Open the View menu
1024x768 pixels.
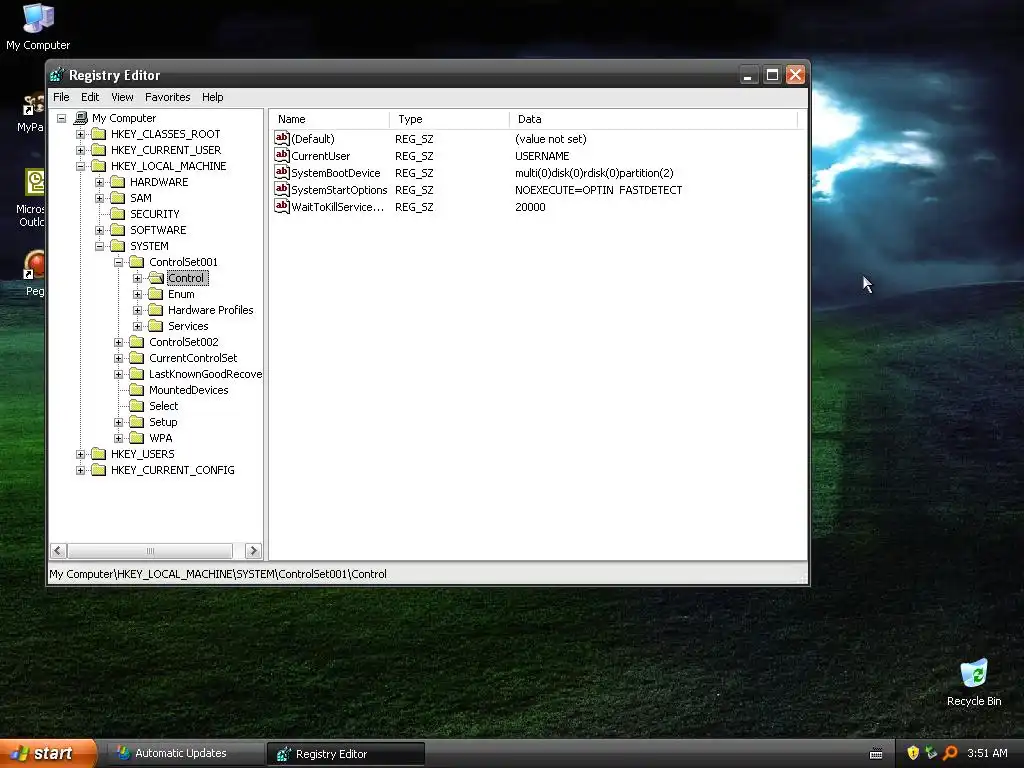[x=122, y=97]
